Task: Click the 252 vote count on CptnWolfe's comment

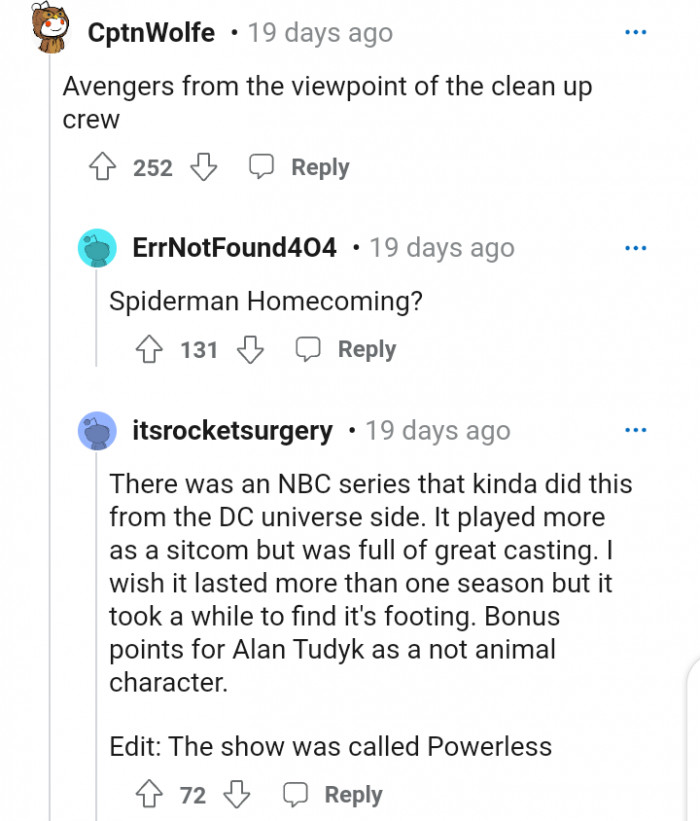Action: pos(152,167)
